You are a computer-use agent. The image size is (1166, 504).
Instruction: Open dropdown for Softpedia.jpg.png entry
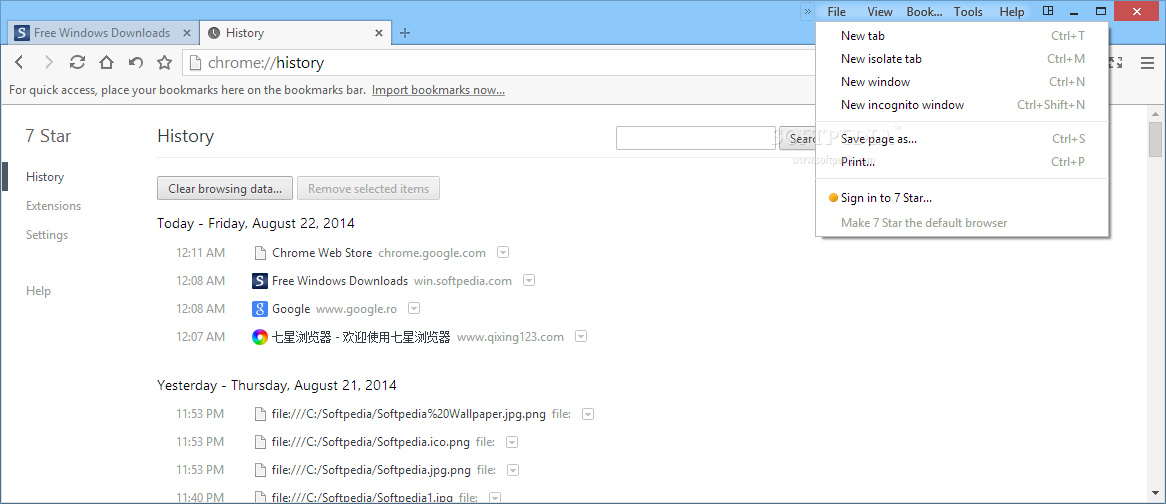point(513,470)
